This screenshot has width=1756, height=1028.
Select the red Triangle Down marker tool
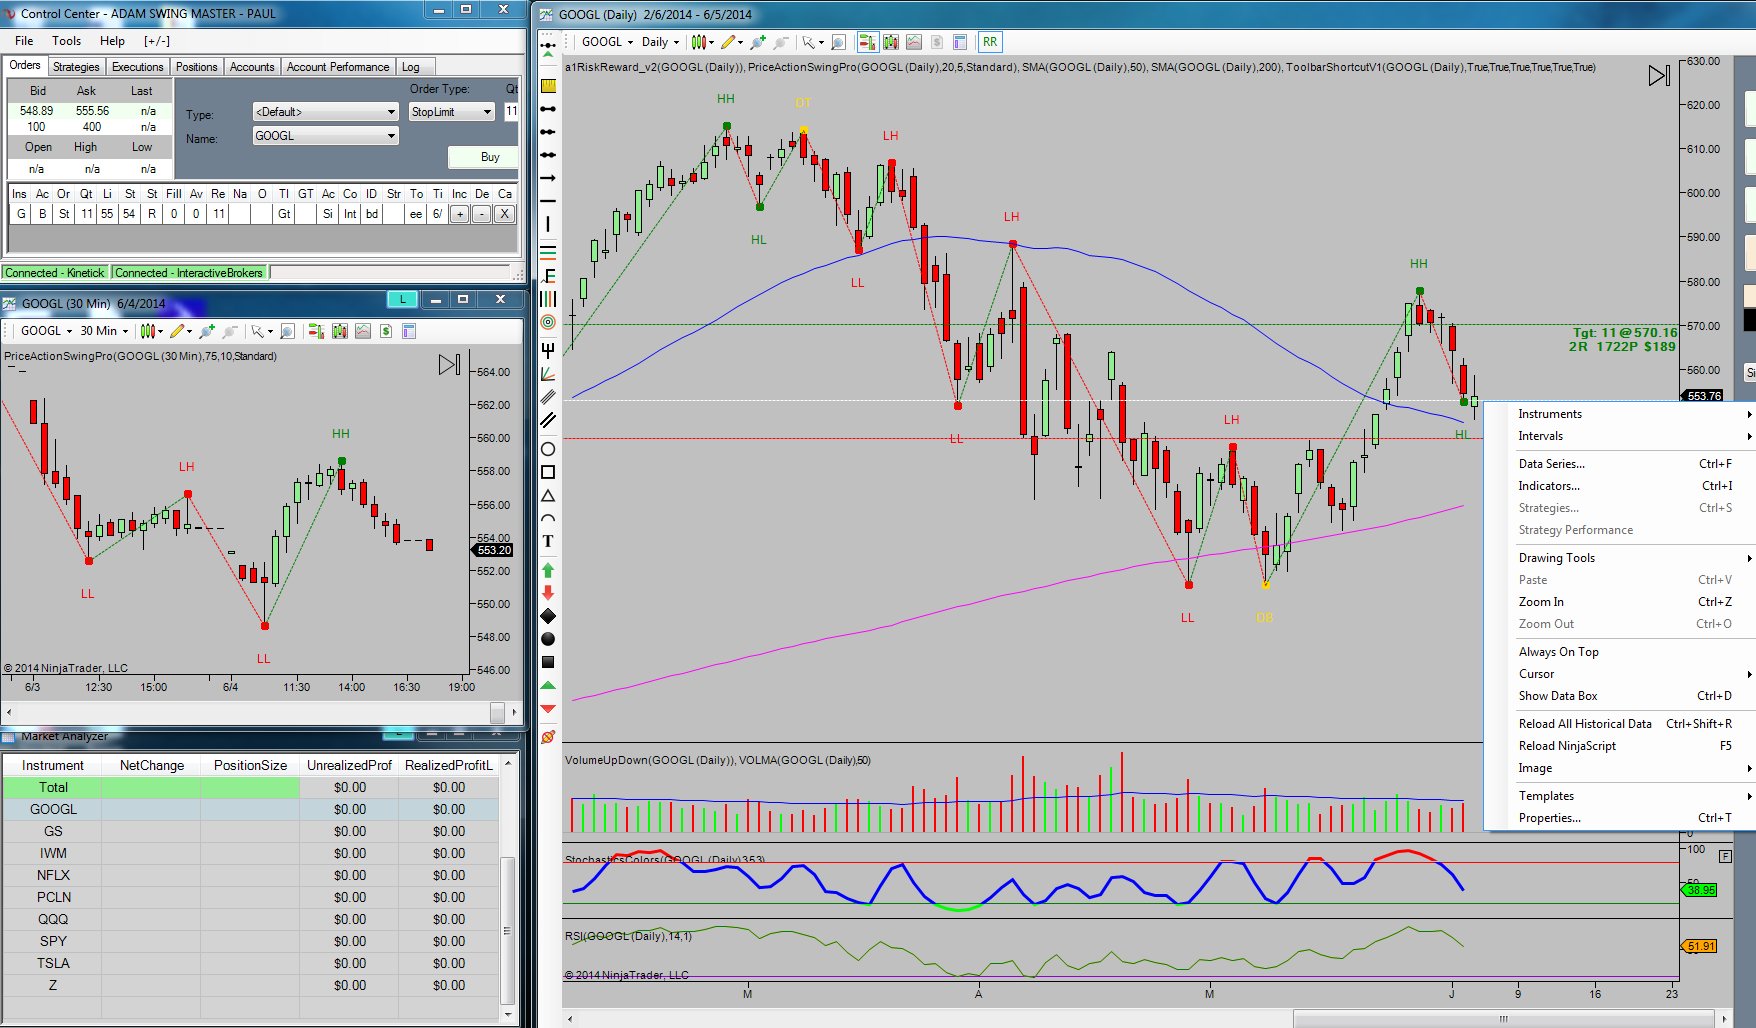coord(548,708)
